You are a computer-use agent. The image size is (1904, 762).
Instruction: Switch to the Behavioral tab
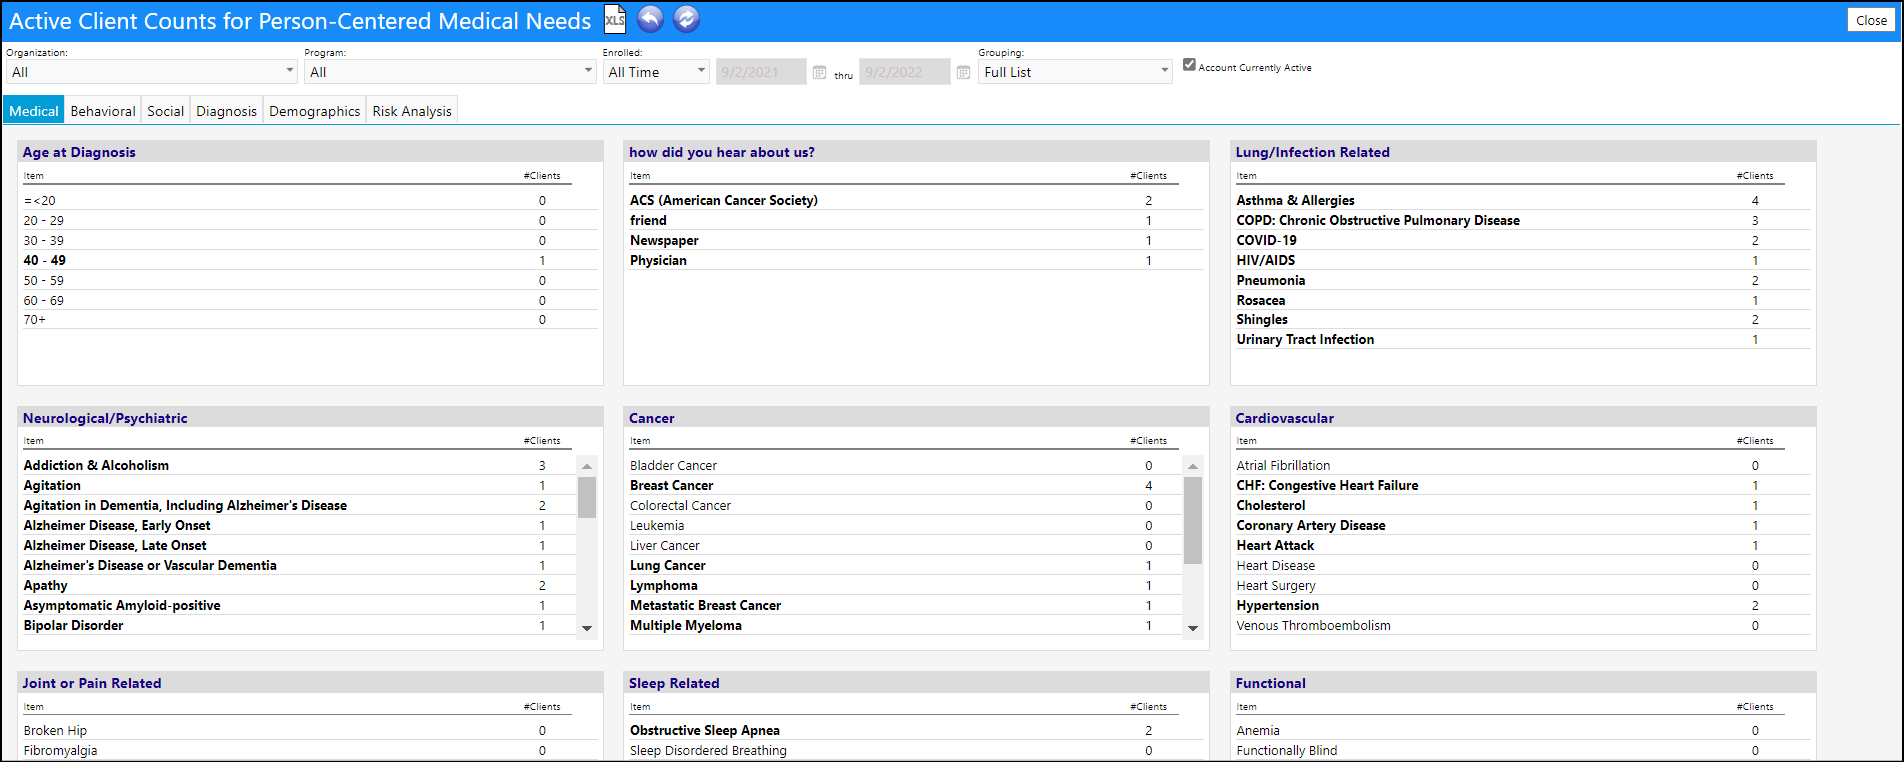(103, 111)
